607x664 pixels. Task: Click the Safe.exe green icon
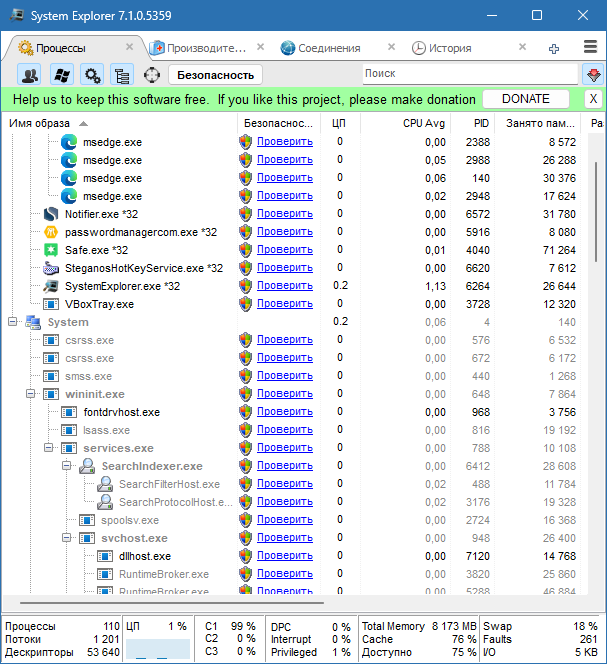point(51,250)
